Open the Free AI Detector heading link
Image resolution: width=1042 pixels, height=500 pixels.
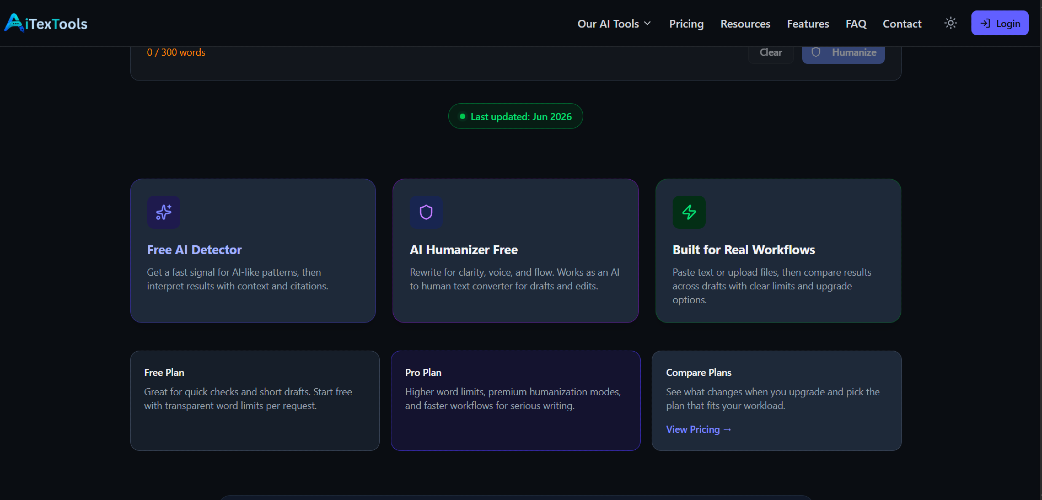(x=194, y=250)
